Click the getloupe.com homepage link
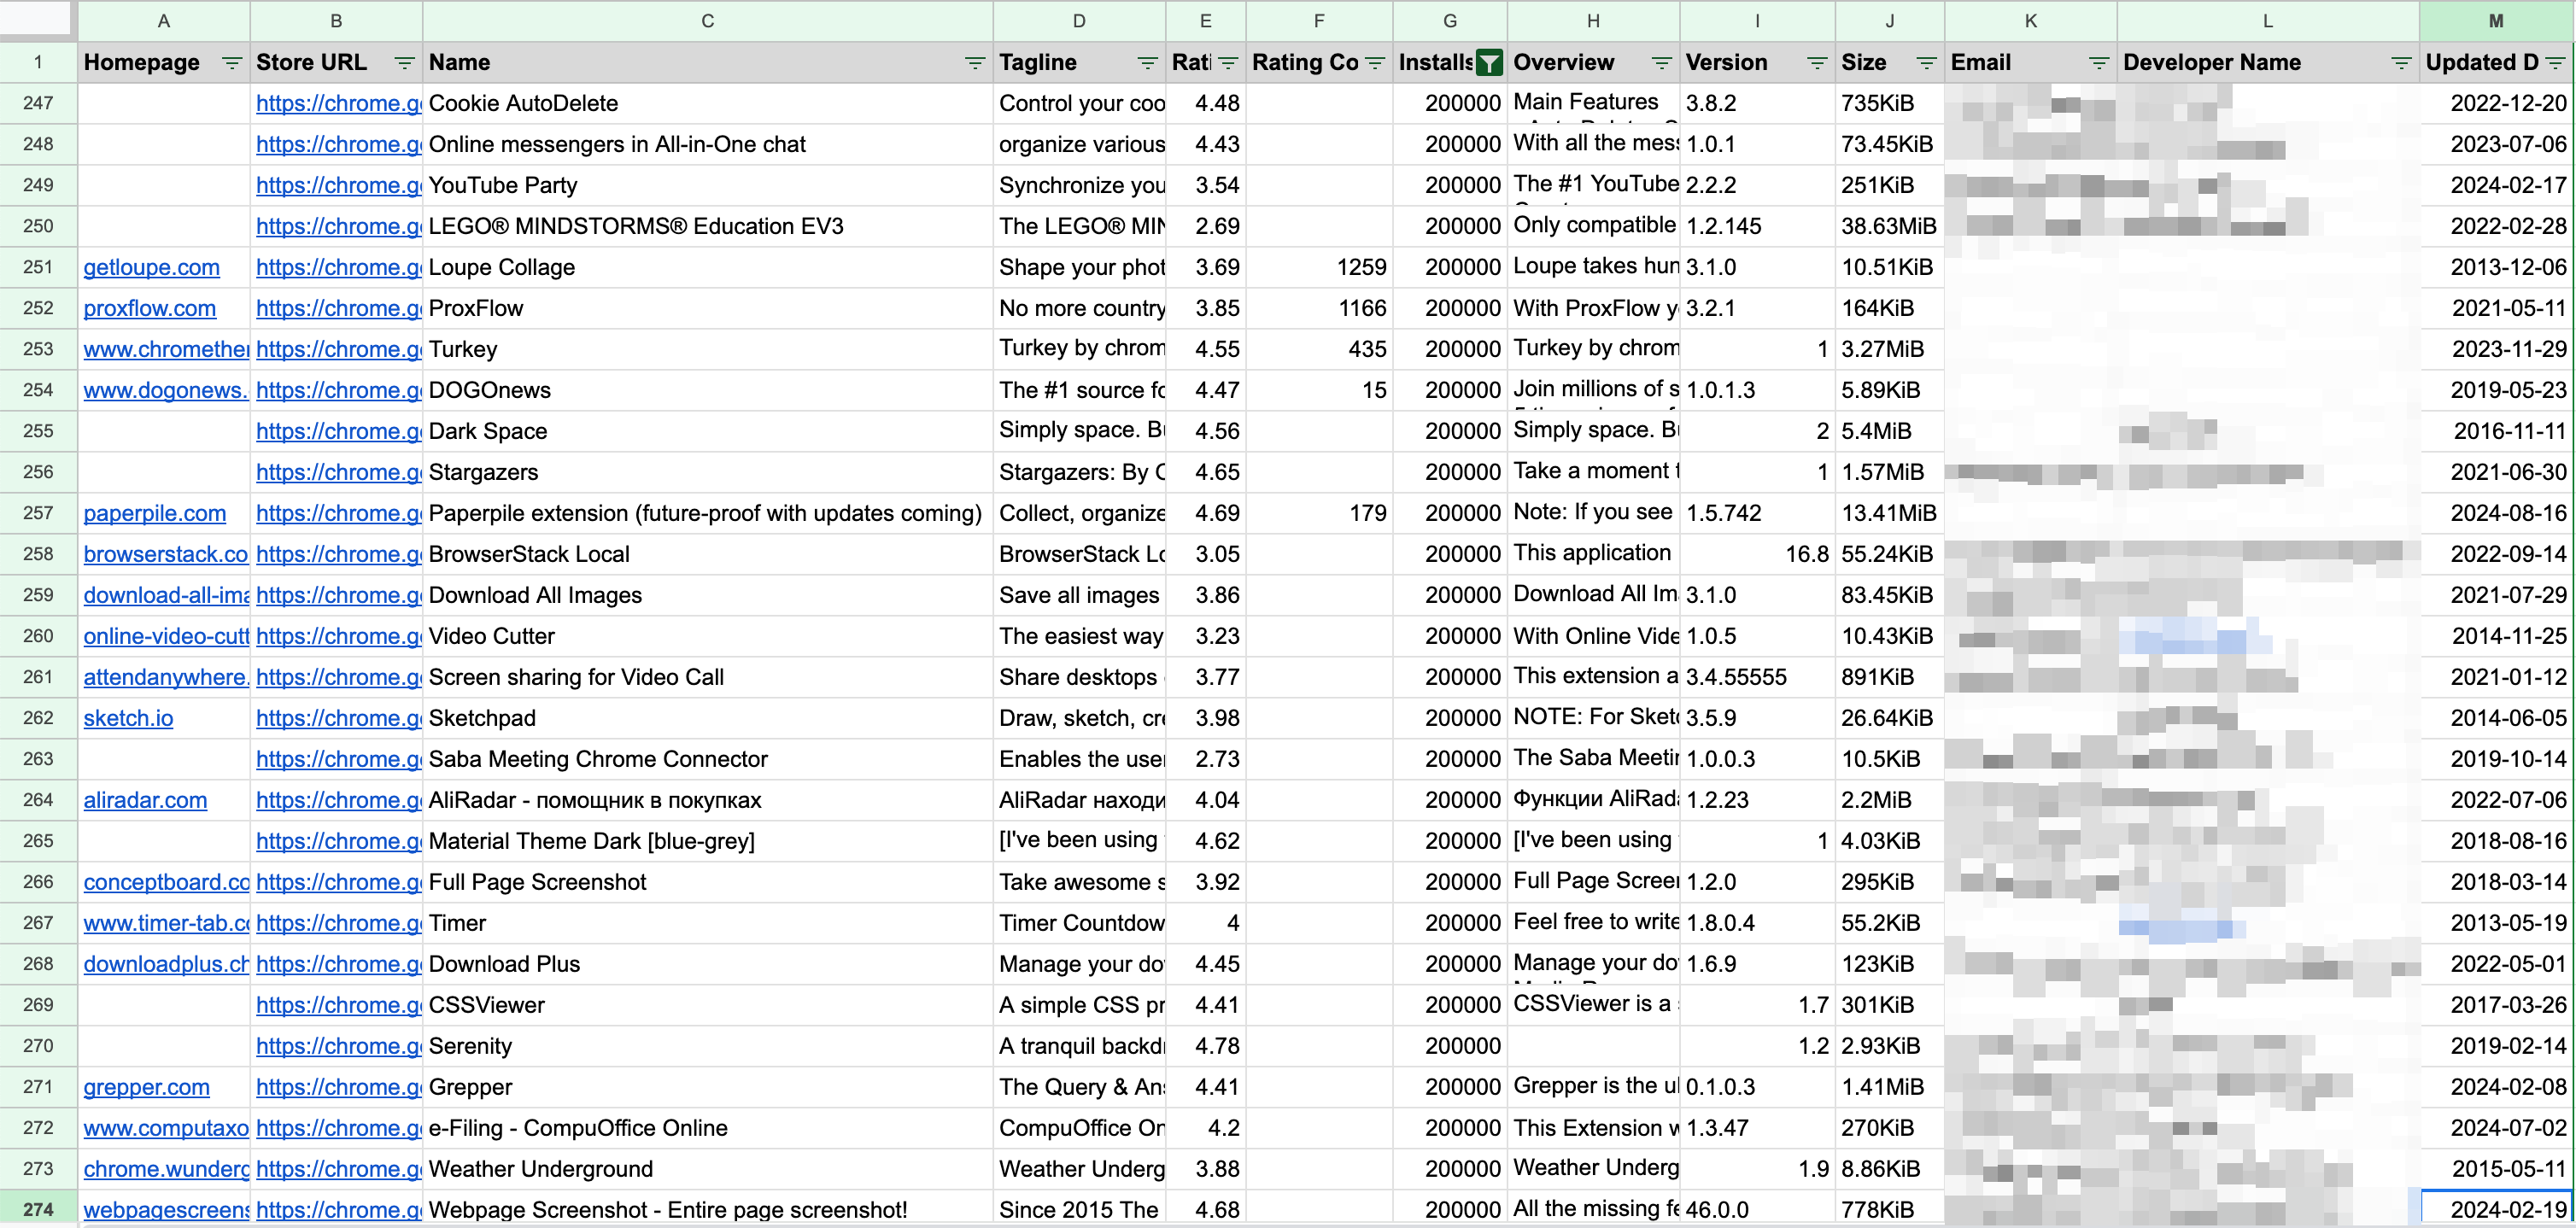 coord(151,267)
